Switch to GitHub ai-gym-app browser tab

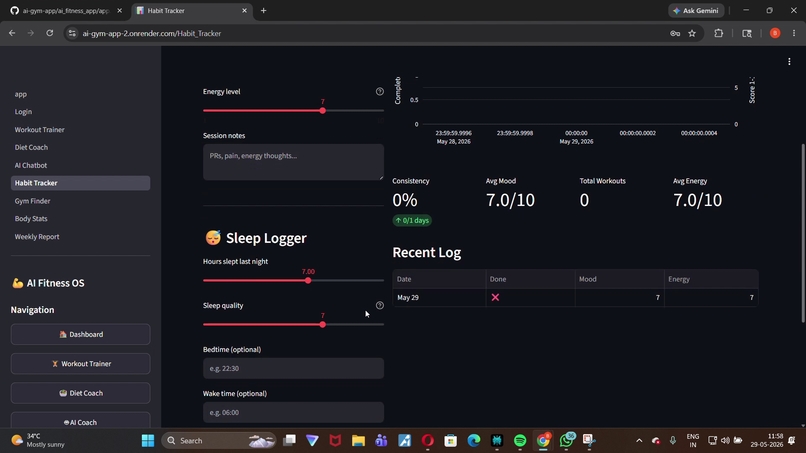[65, 10]
